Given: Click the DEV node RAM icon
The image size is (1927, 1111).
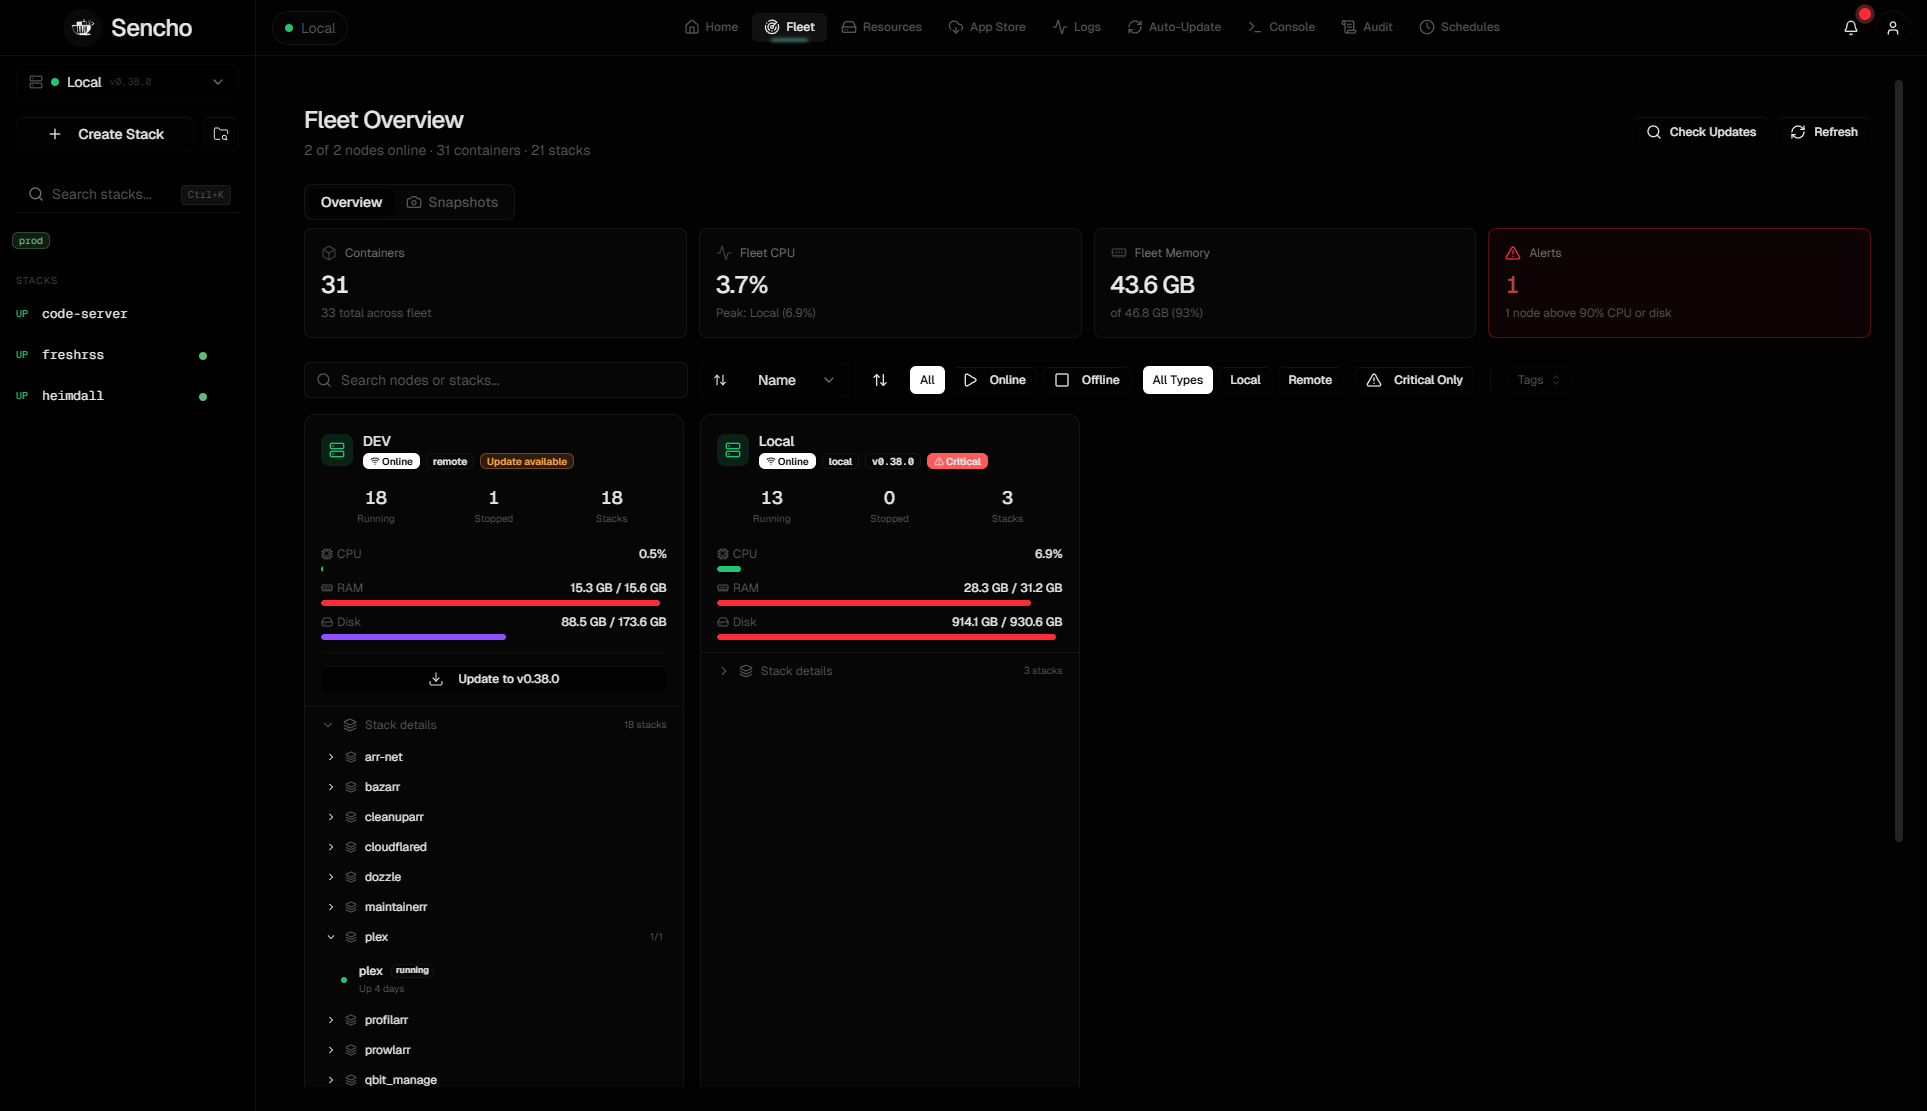Looking at the screenshot, I should [327, 588].
